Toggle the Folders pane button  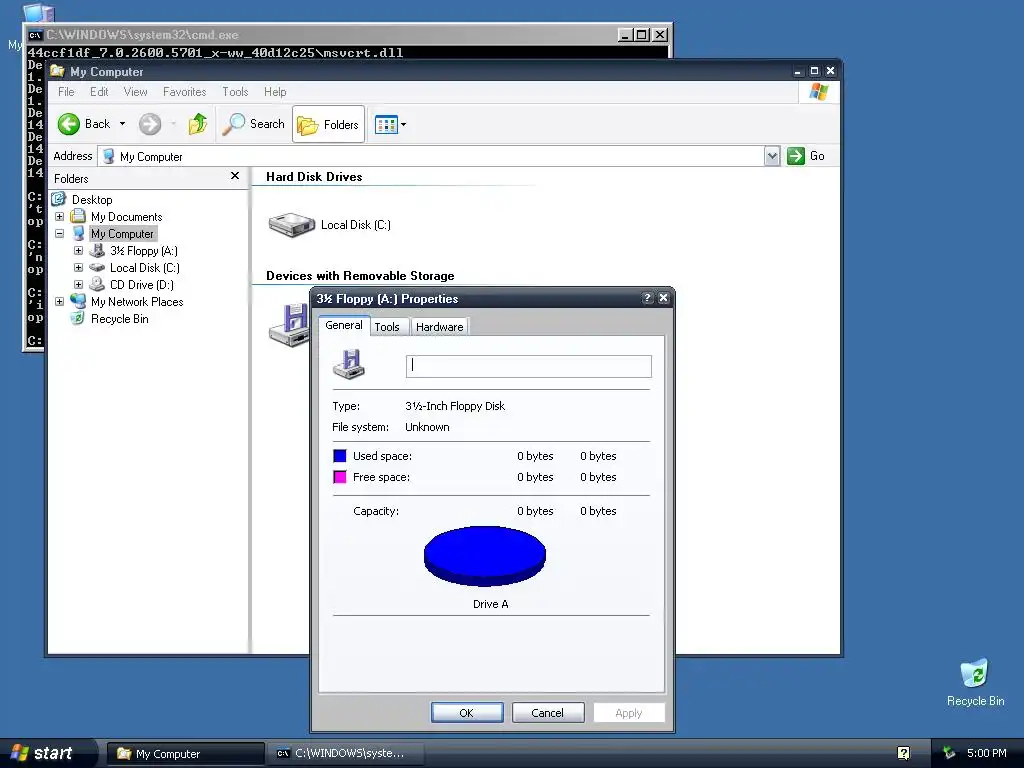(x=328, y=124)
